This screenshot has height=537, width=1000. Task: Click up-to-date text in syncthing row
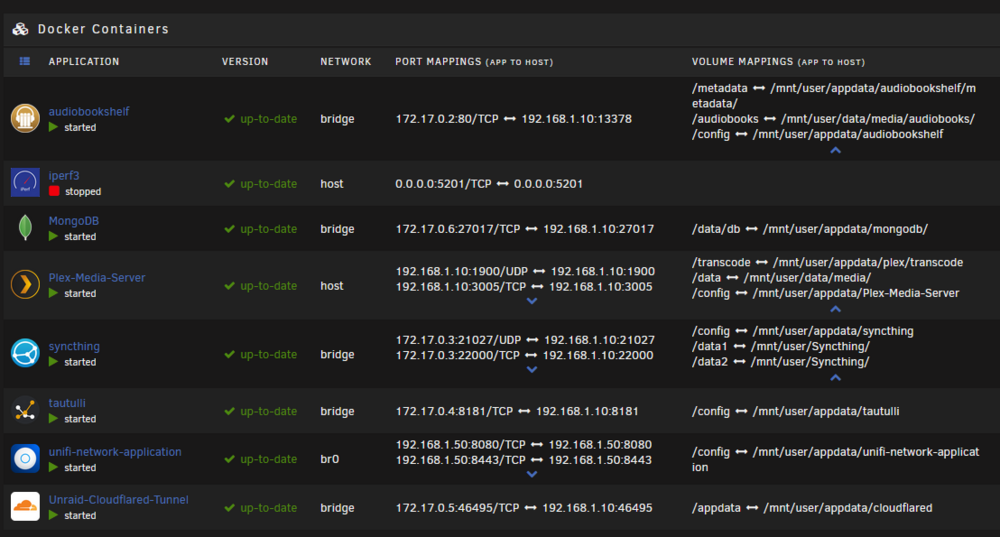pyautogui.click(x=268, y=354)
